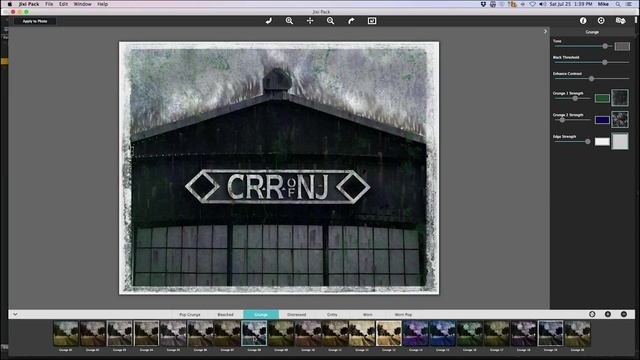
Task: Open the Window menu
Action: [82, 4]
